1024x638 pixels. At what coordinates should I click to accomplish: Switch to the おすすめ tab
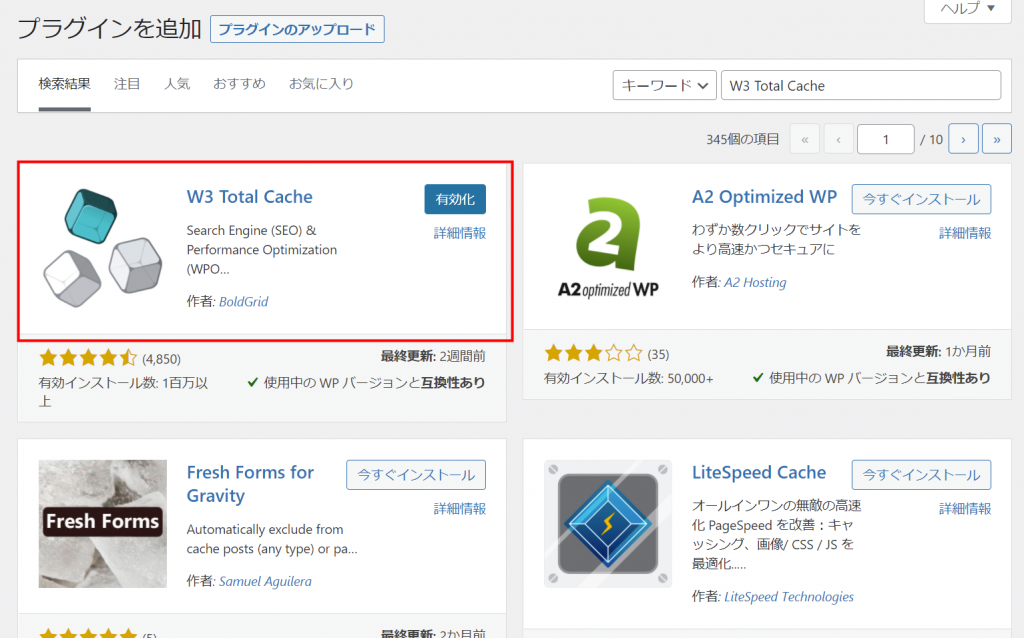pos(239,84)
